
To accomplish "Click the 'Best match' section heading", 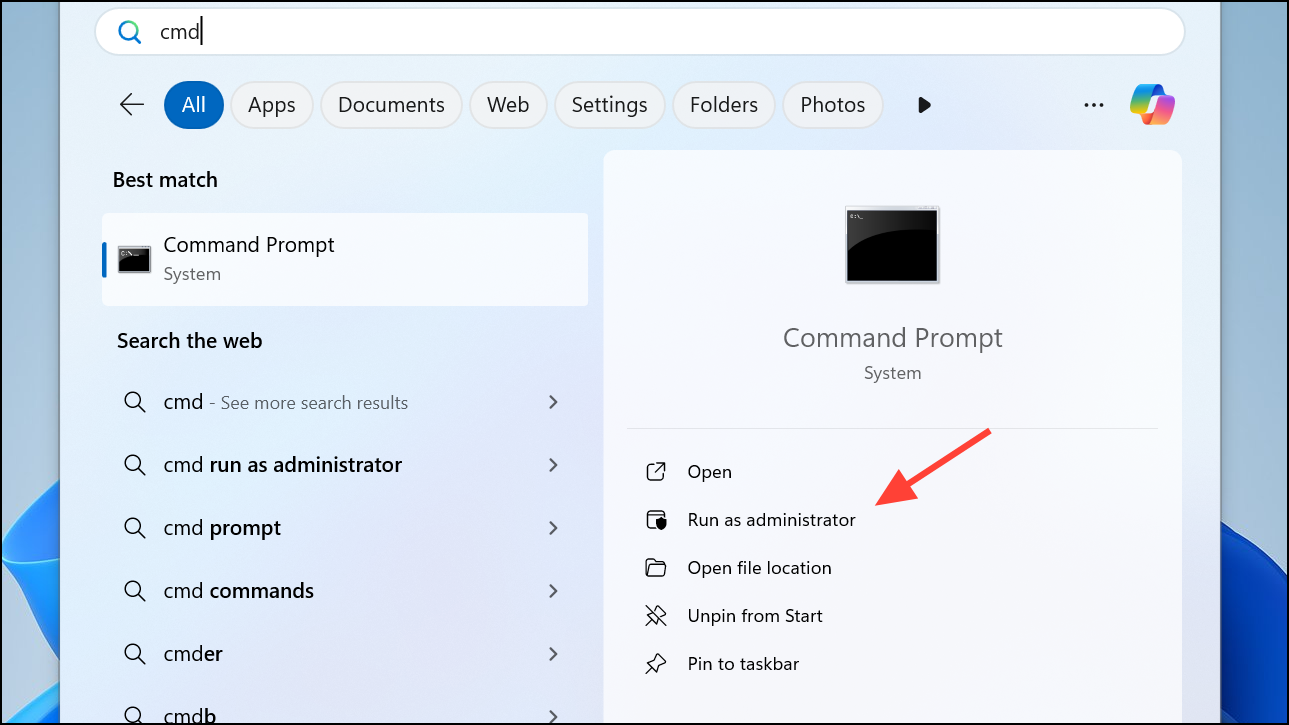I will click(165, 180).
